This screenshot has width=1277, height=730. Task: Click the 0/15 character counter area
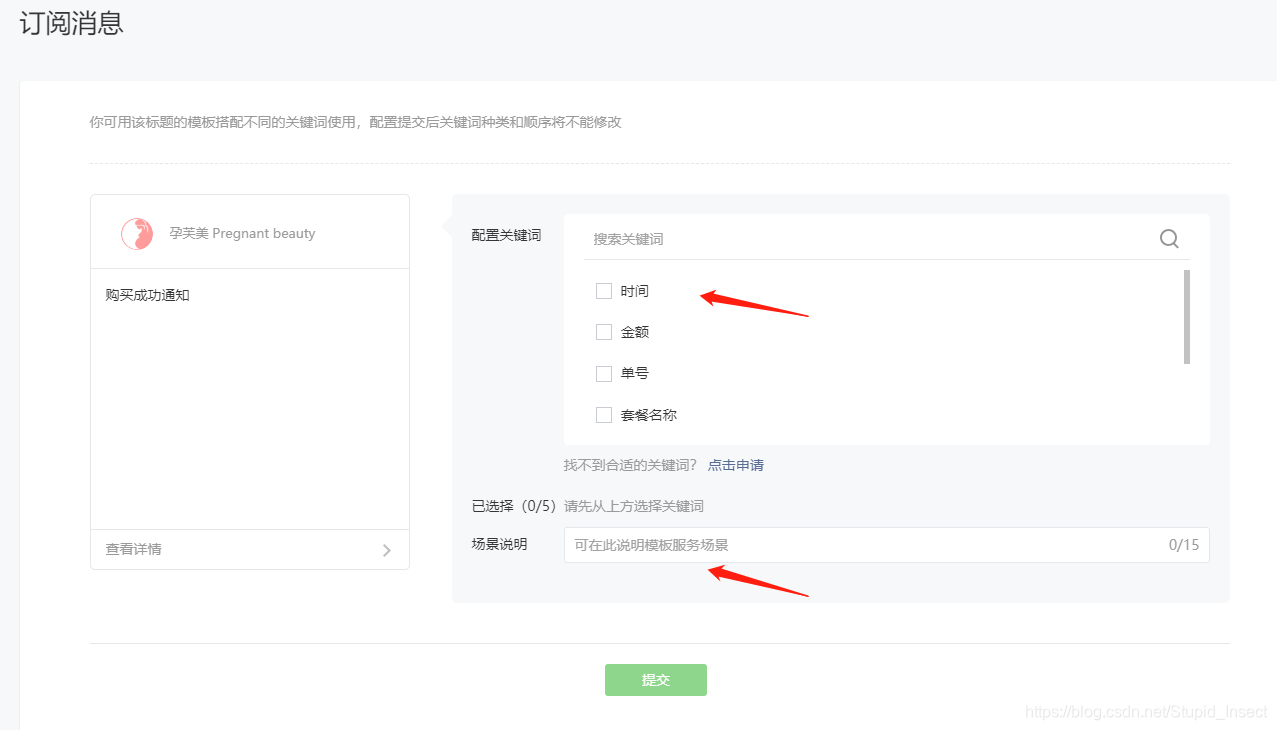click(x=1183, y=544)
